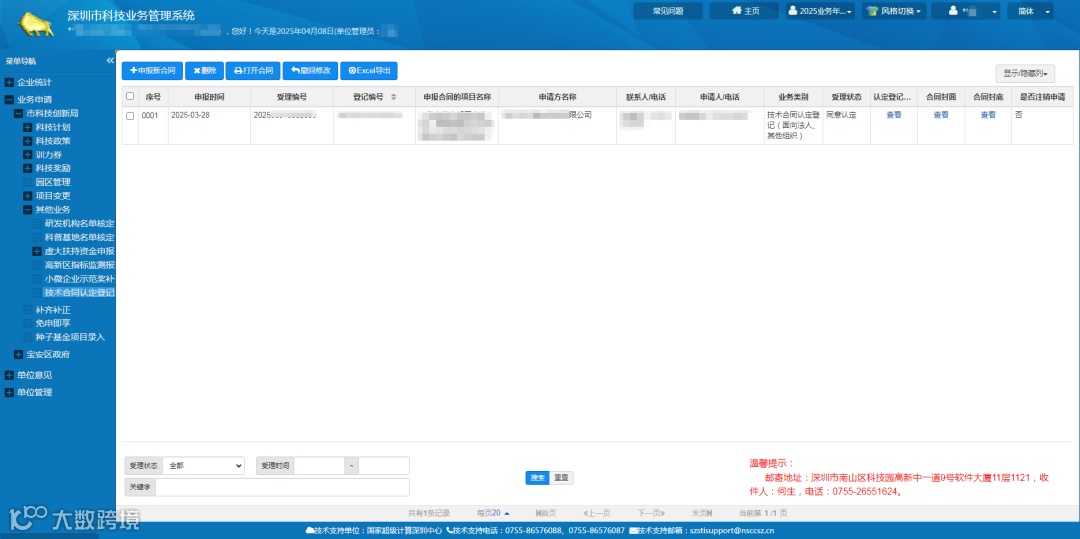Image resolution: width=1080 pixels, height=539 pixels.
Task: Click the 删除 button with X icon
Action: 205,70
